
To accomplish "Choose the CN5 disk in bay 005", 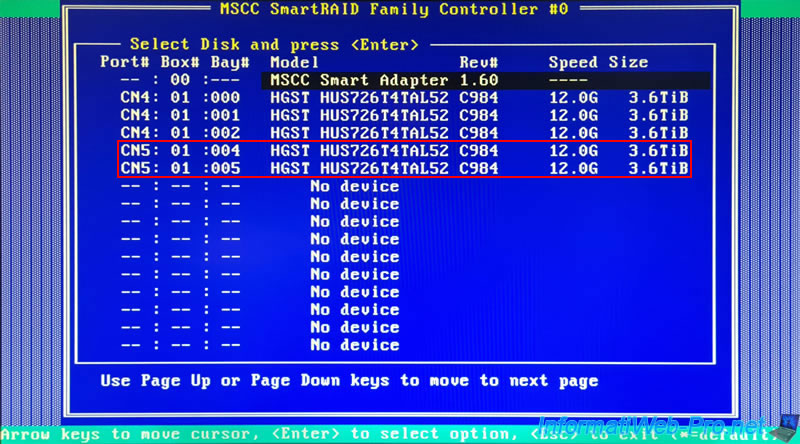I will pyautogui.click(x=400, y=168).
